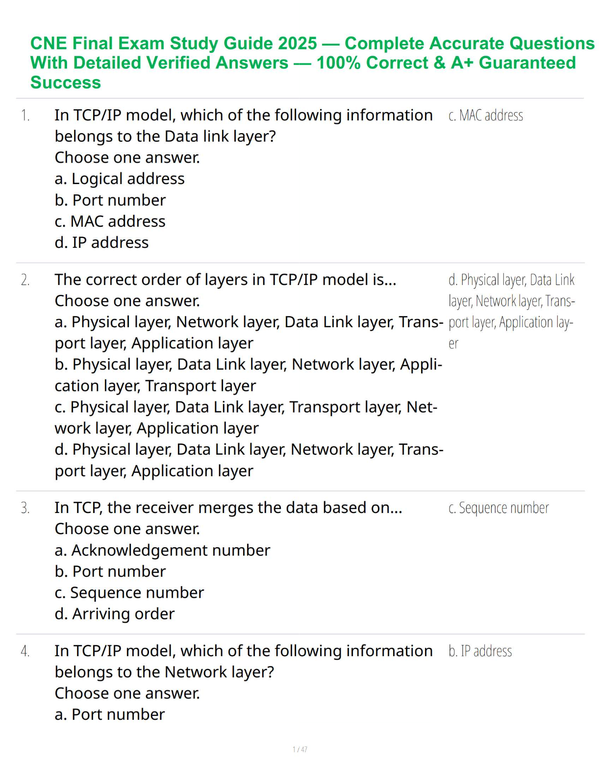Choose option 'd. IP address' in question 1
600x776 pixels.
pyautogui.click(x=101, y=242)
